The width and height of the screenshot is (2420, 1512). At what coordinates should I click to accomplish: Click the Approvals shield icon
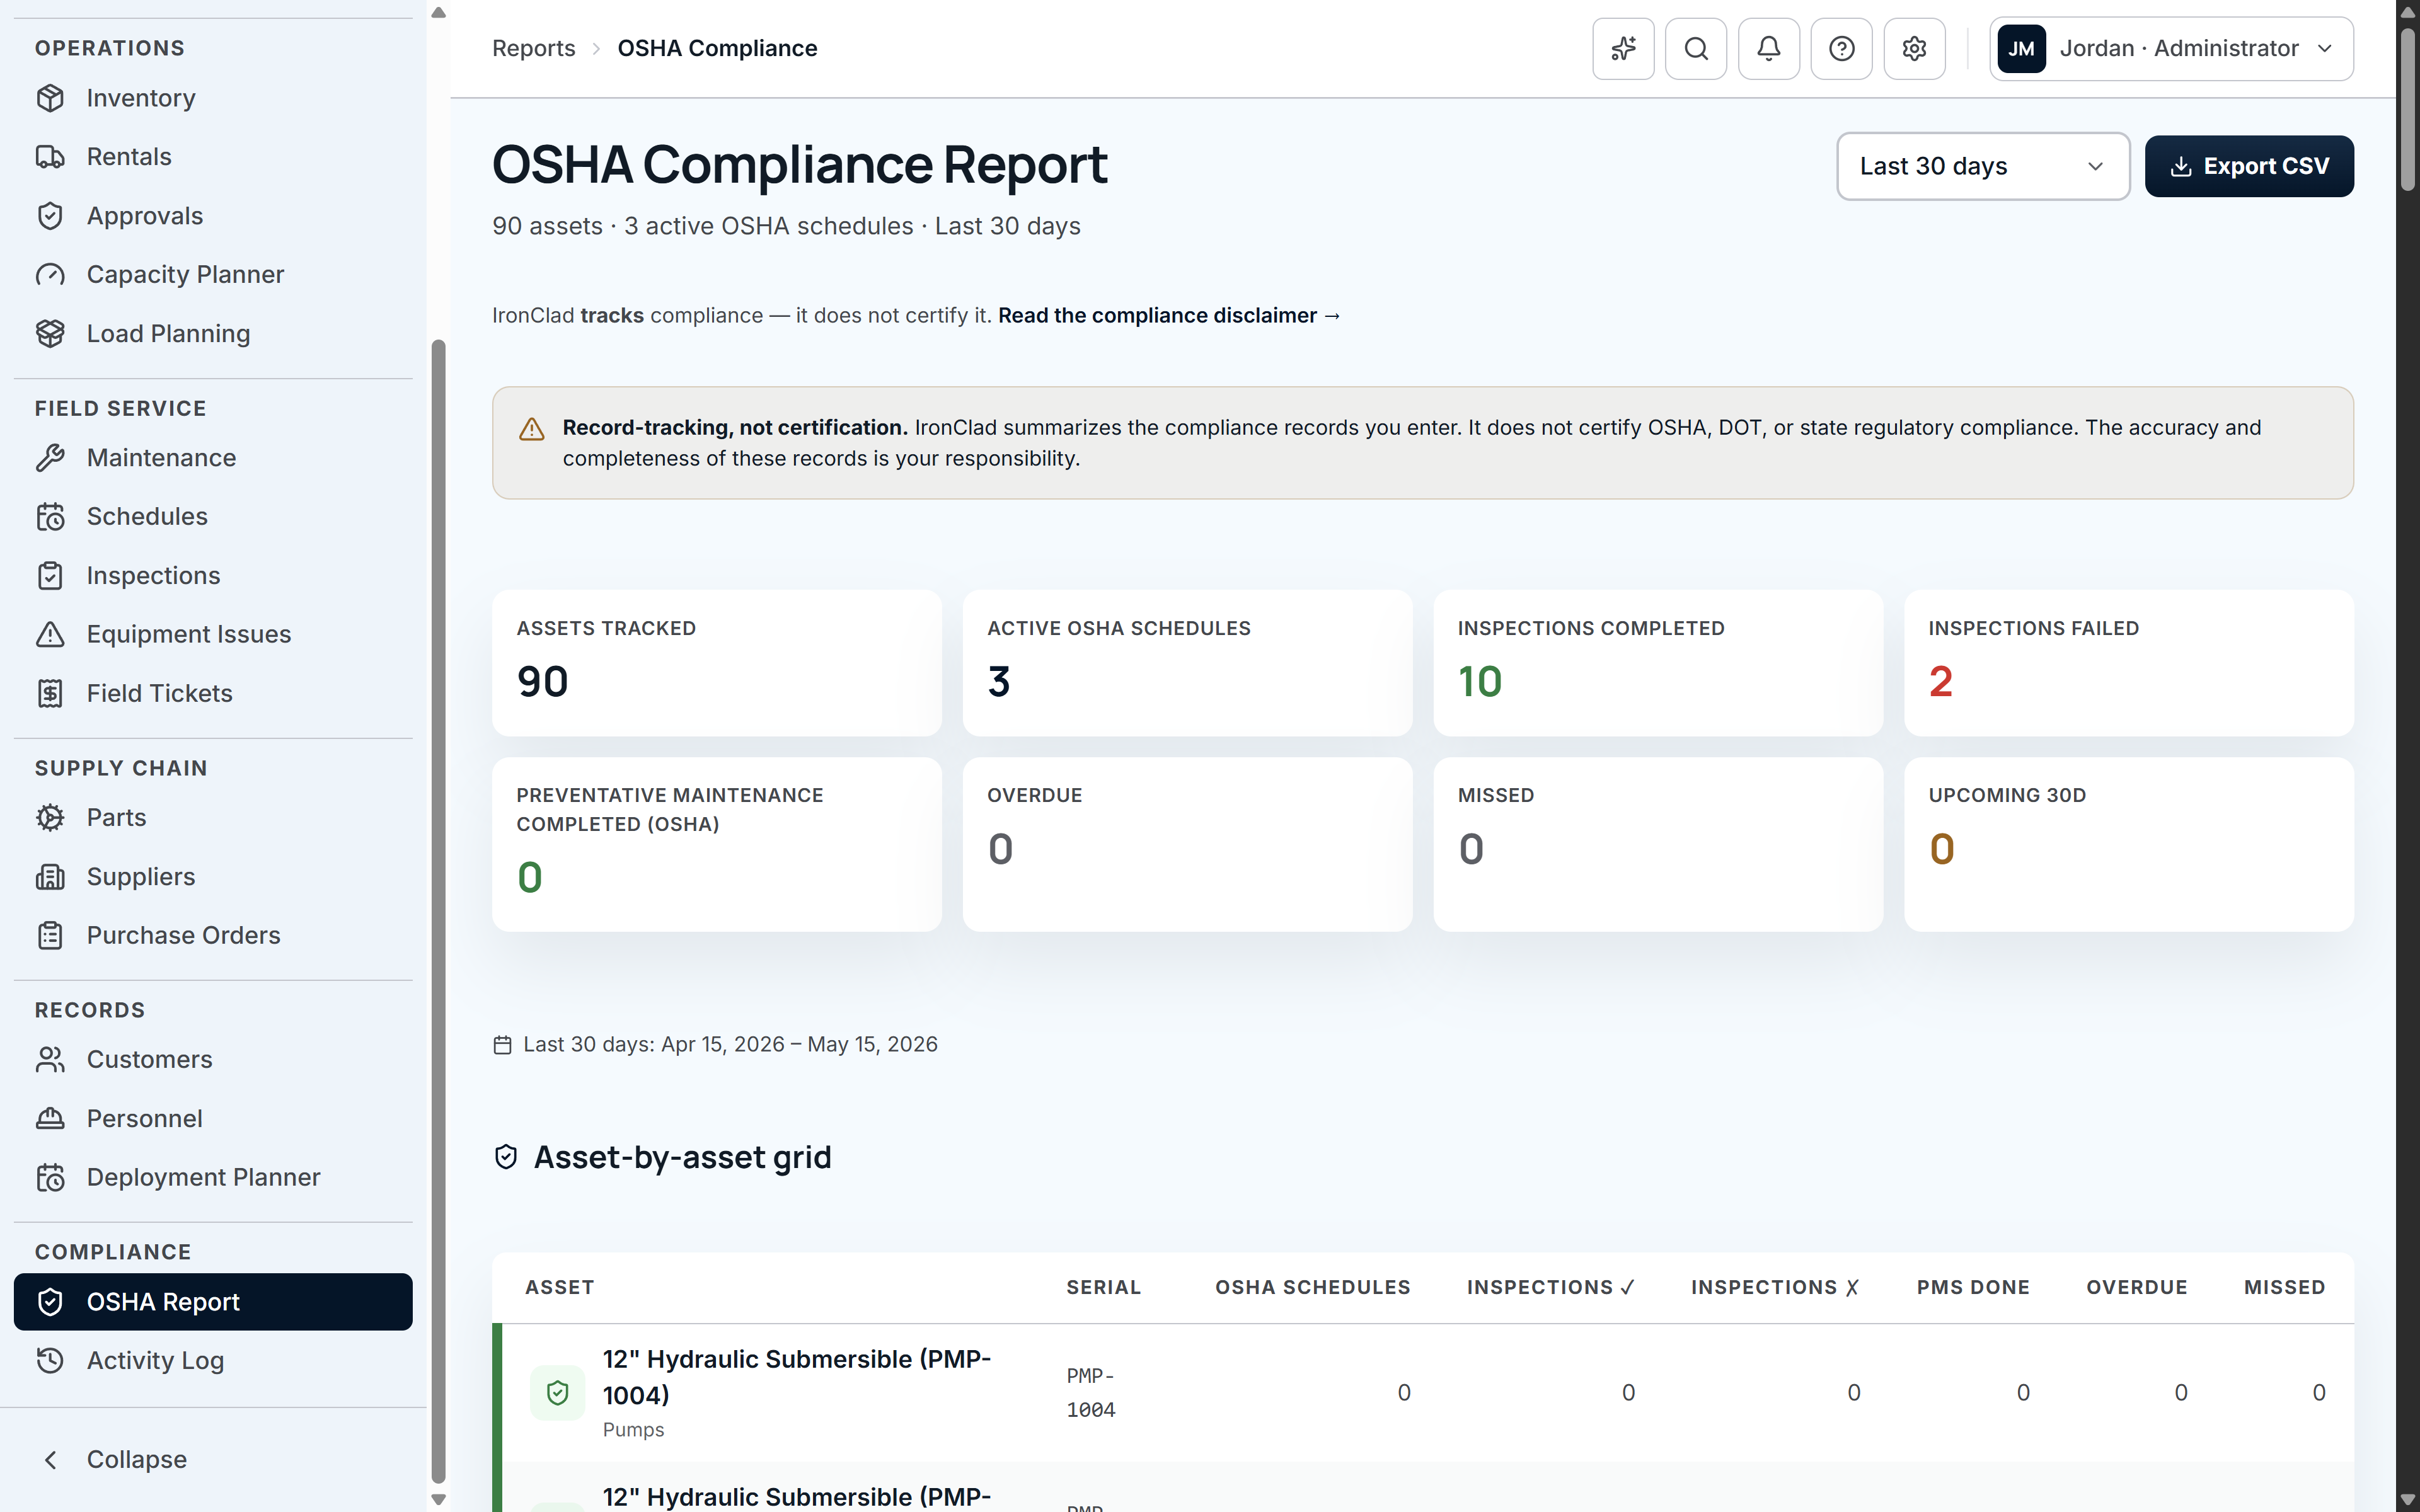click(50, 216)
